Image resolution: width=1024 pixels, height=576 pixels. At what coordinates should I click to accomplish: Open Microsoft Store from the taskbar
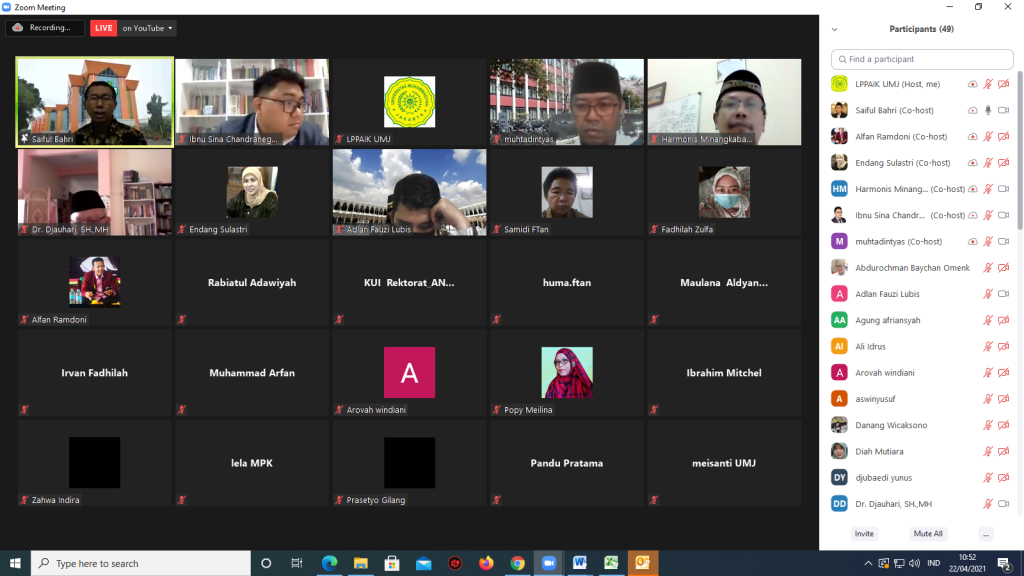pyautogui.click(x=392, y=563)
